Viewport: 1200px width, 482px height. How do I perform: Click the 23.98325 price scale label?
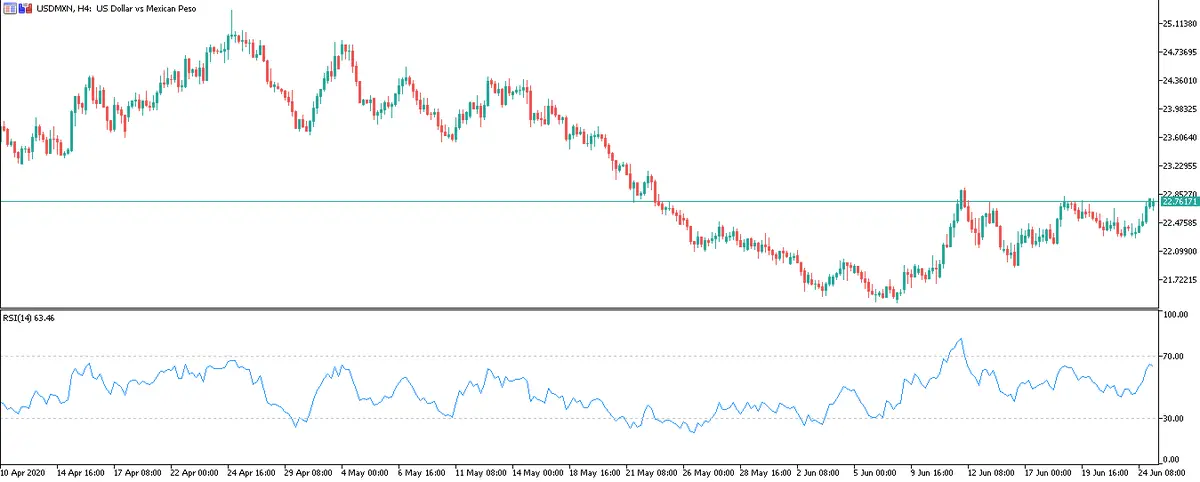tap(1173, 109)
